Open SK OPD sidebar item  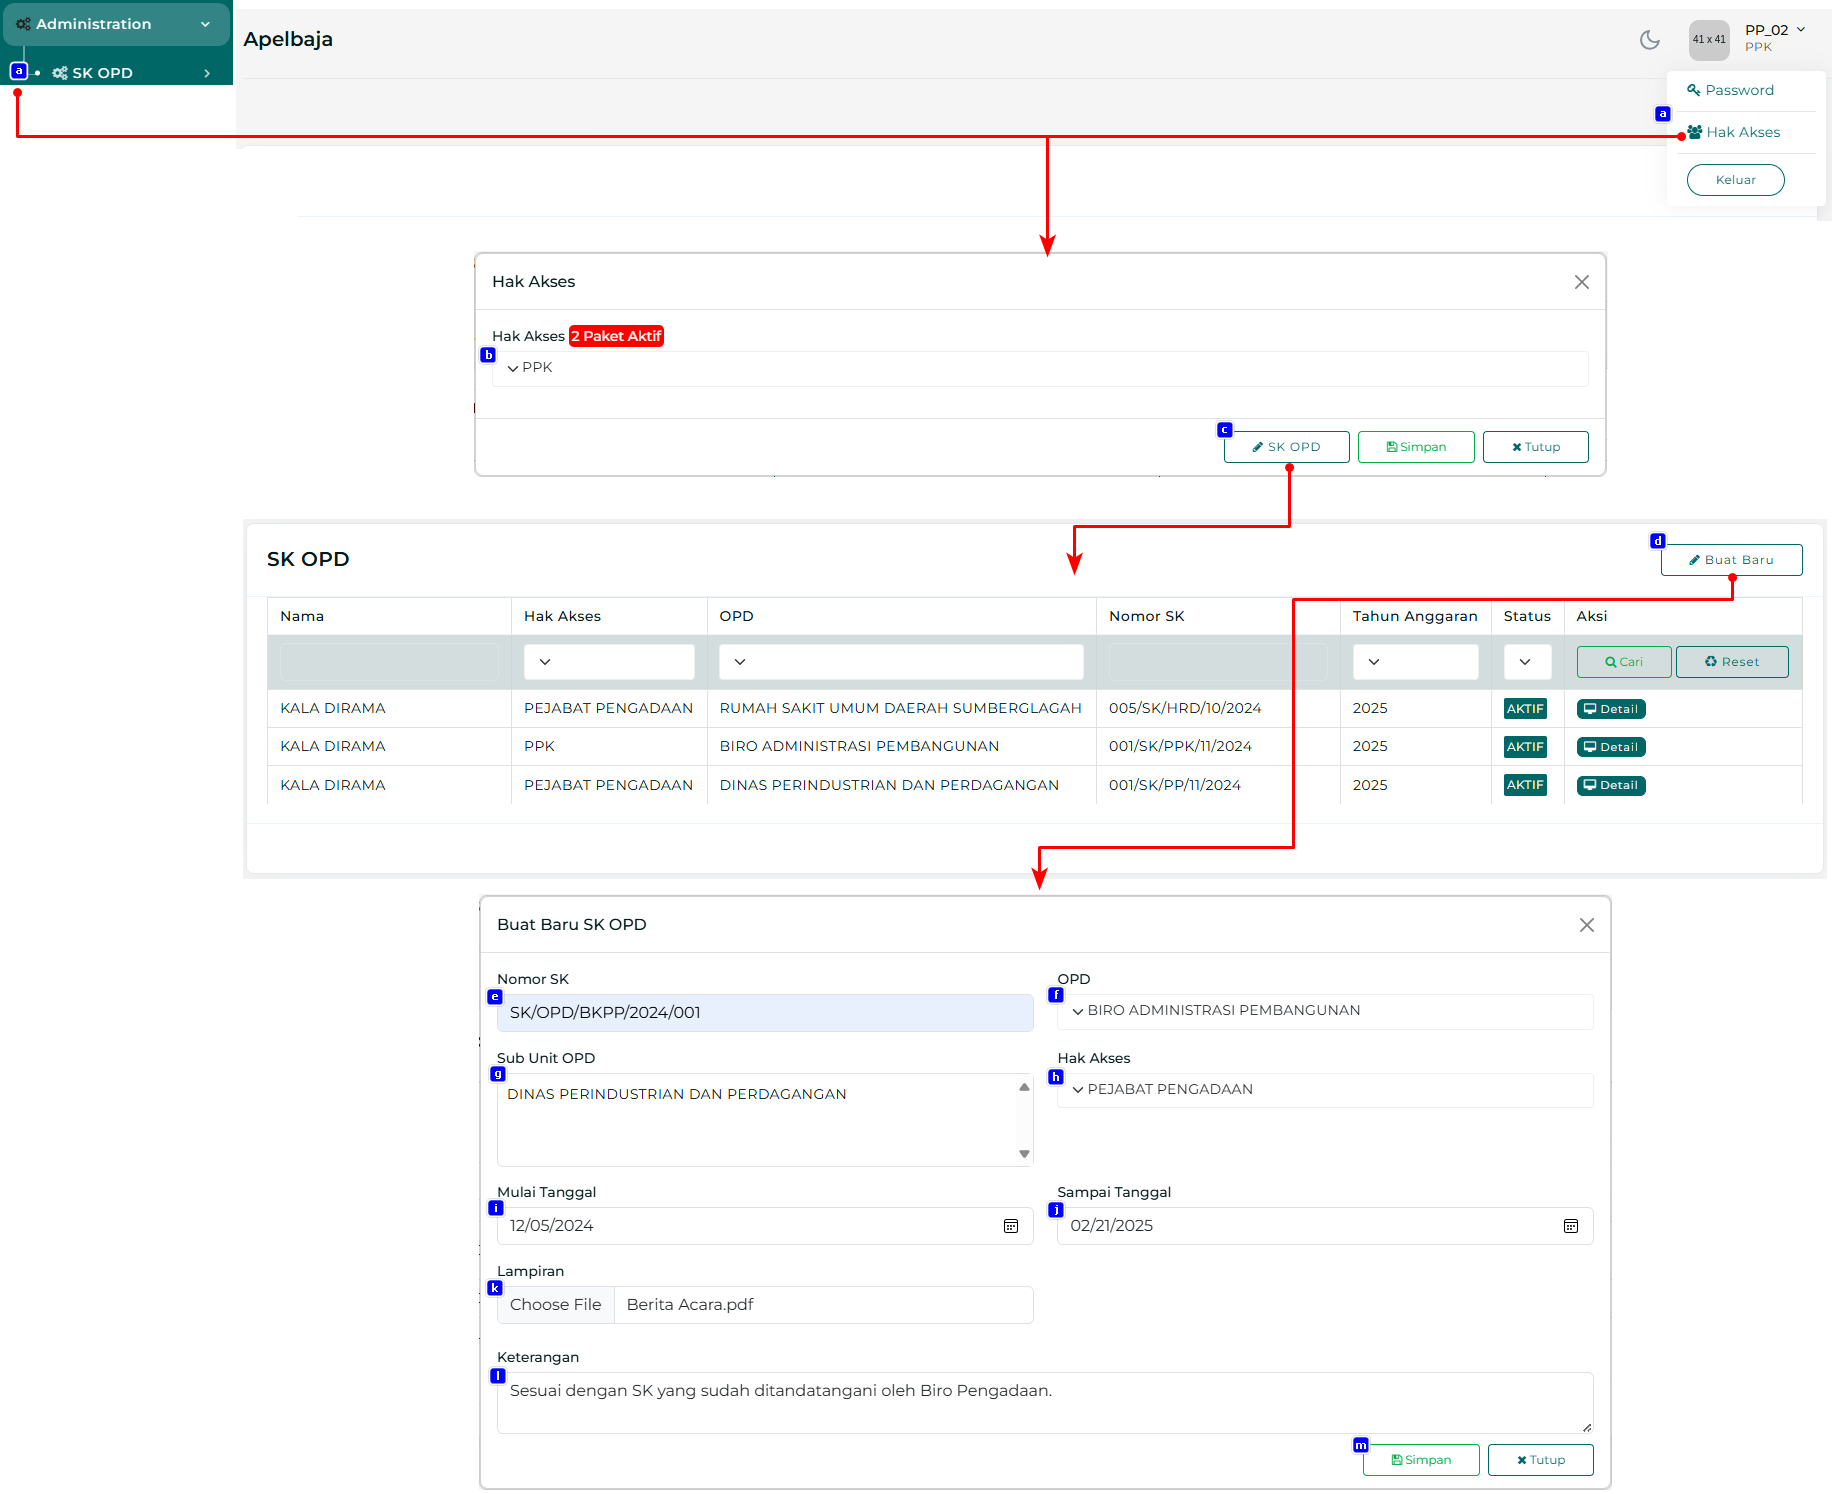tap(102, 73)
